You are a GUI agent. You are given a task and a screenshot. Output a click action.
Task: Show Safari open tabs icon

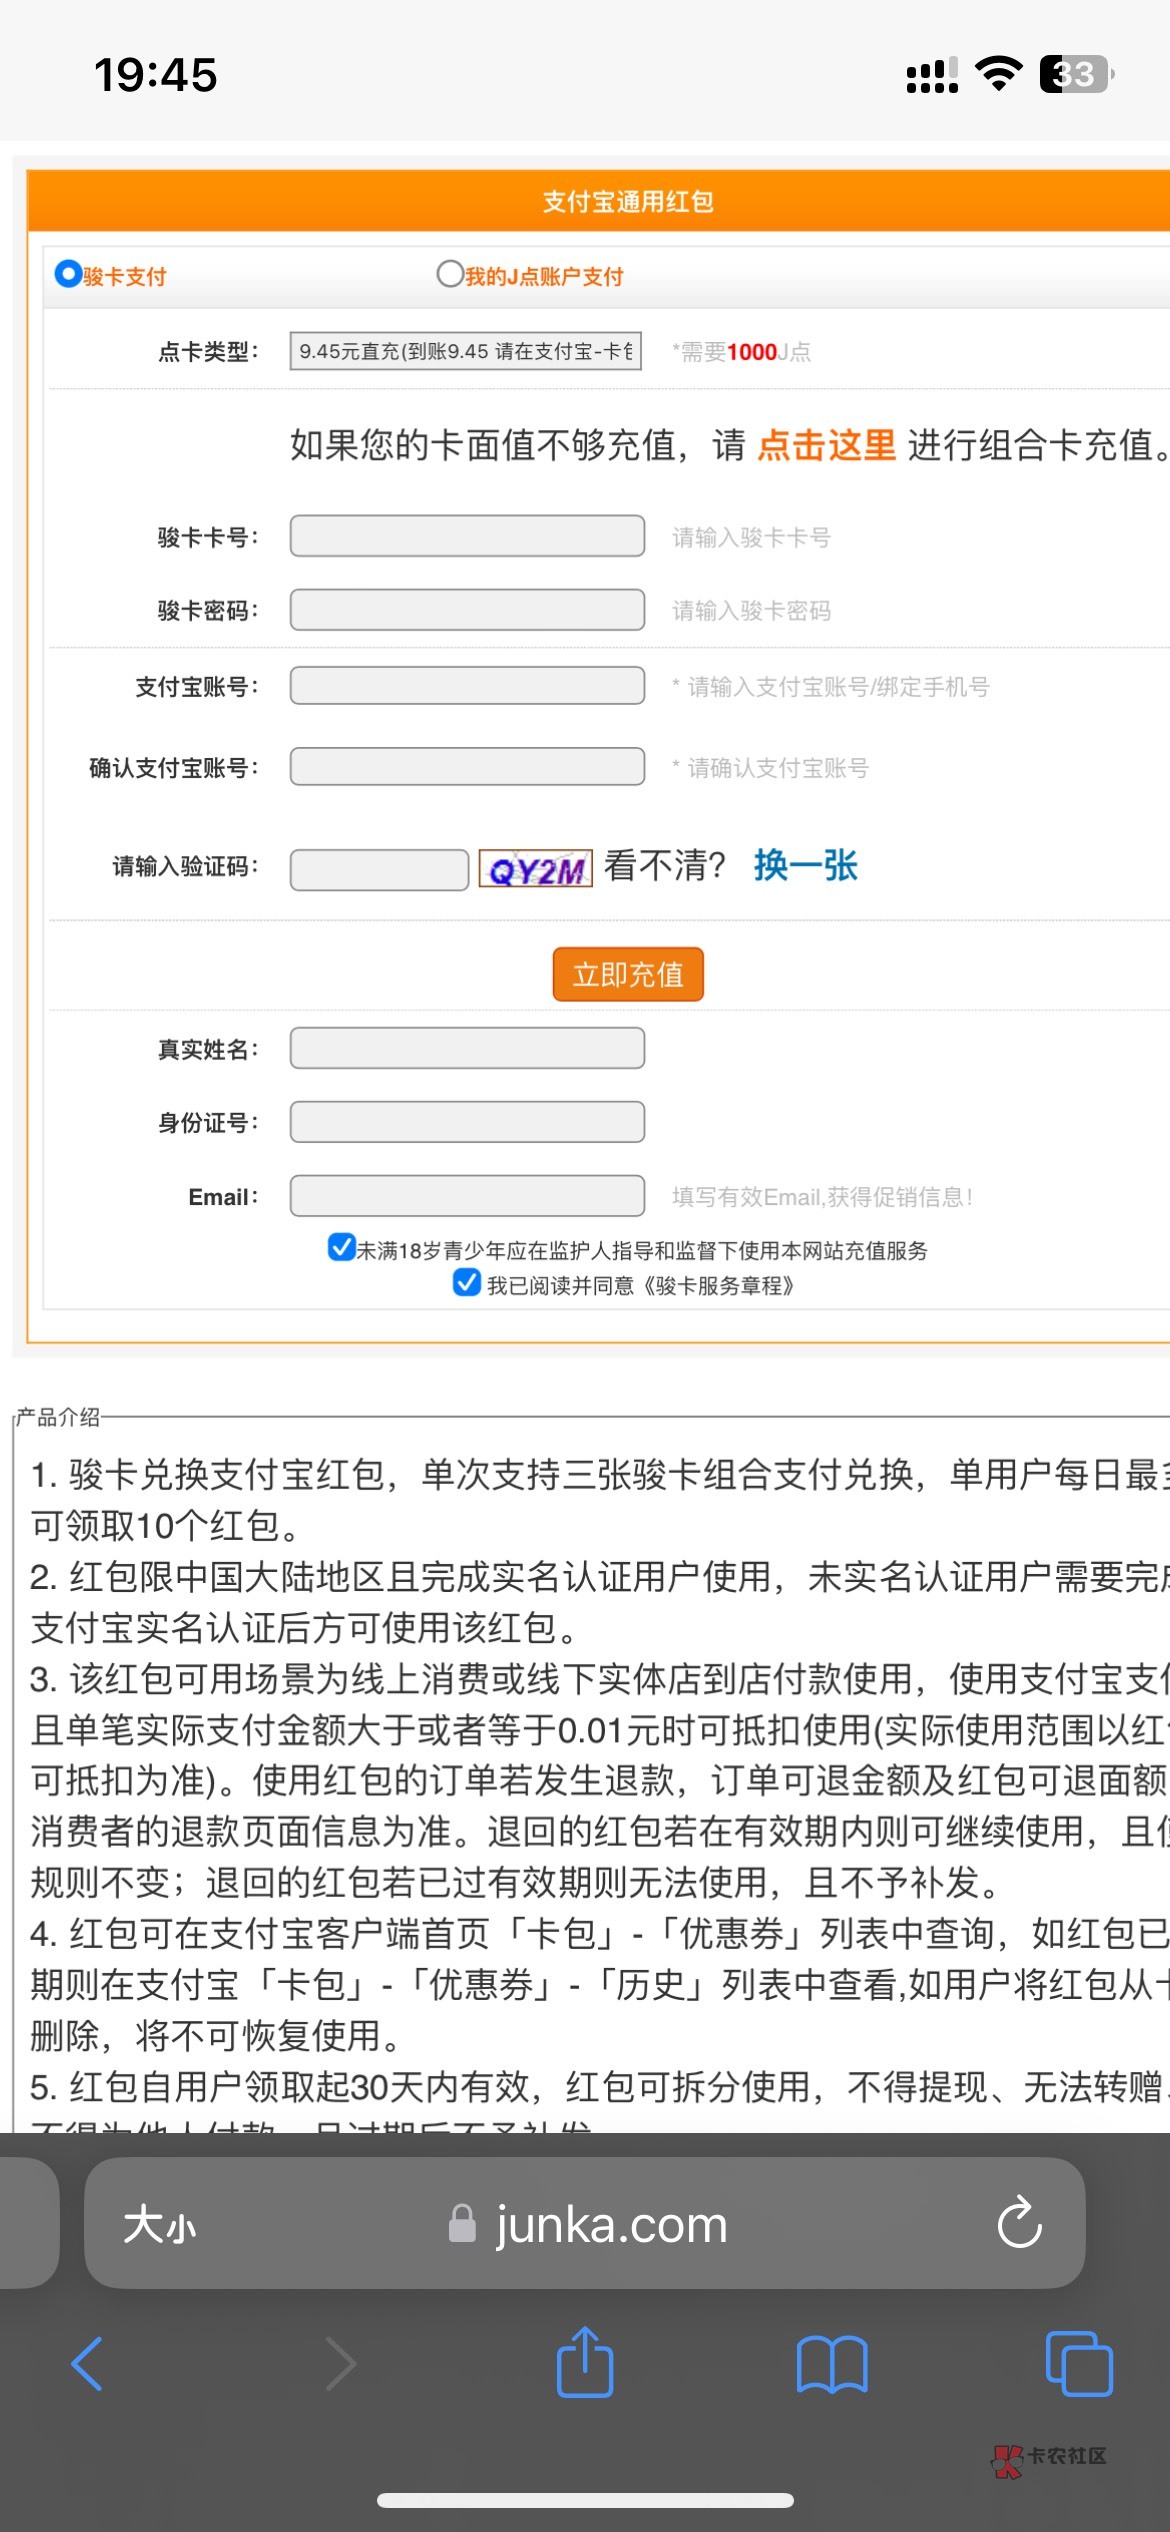point(1078,2364)
